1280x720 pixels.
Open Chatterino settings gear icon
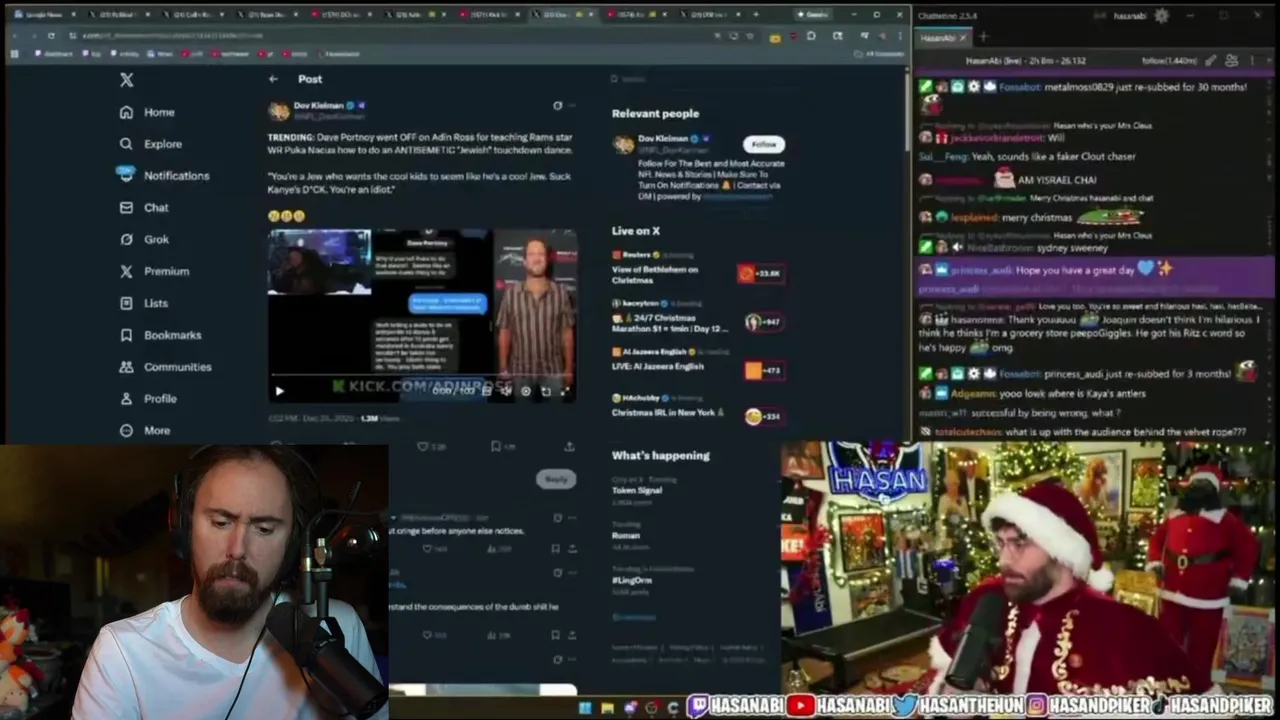click(1161, 16)
